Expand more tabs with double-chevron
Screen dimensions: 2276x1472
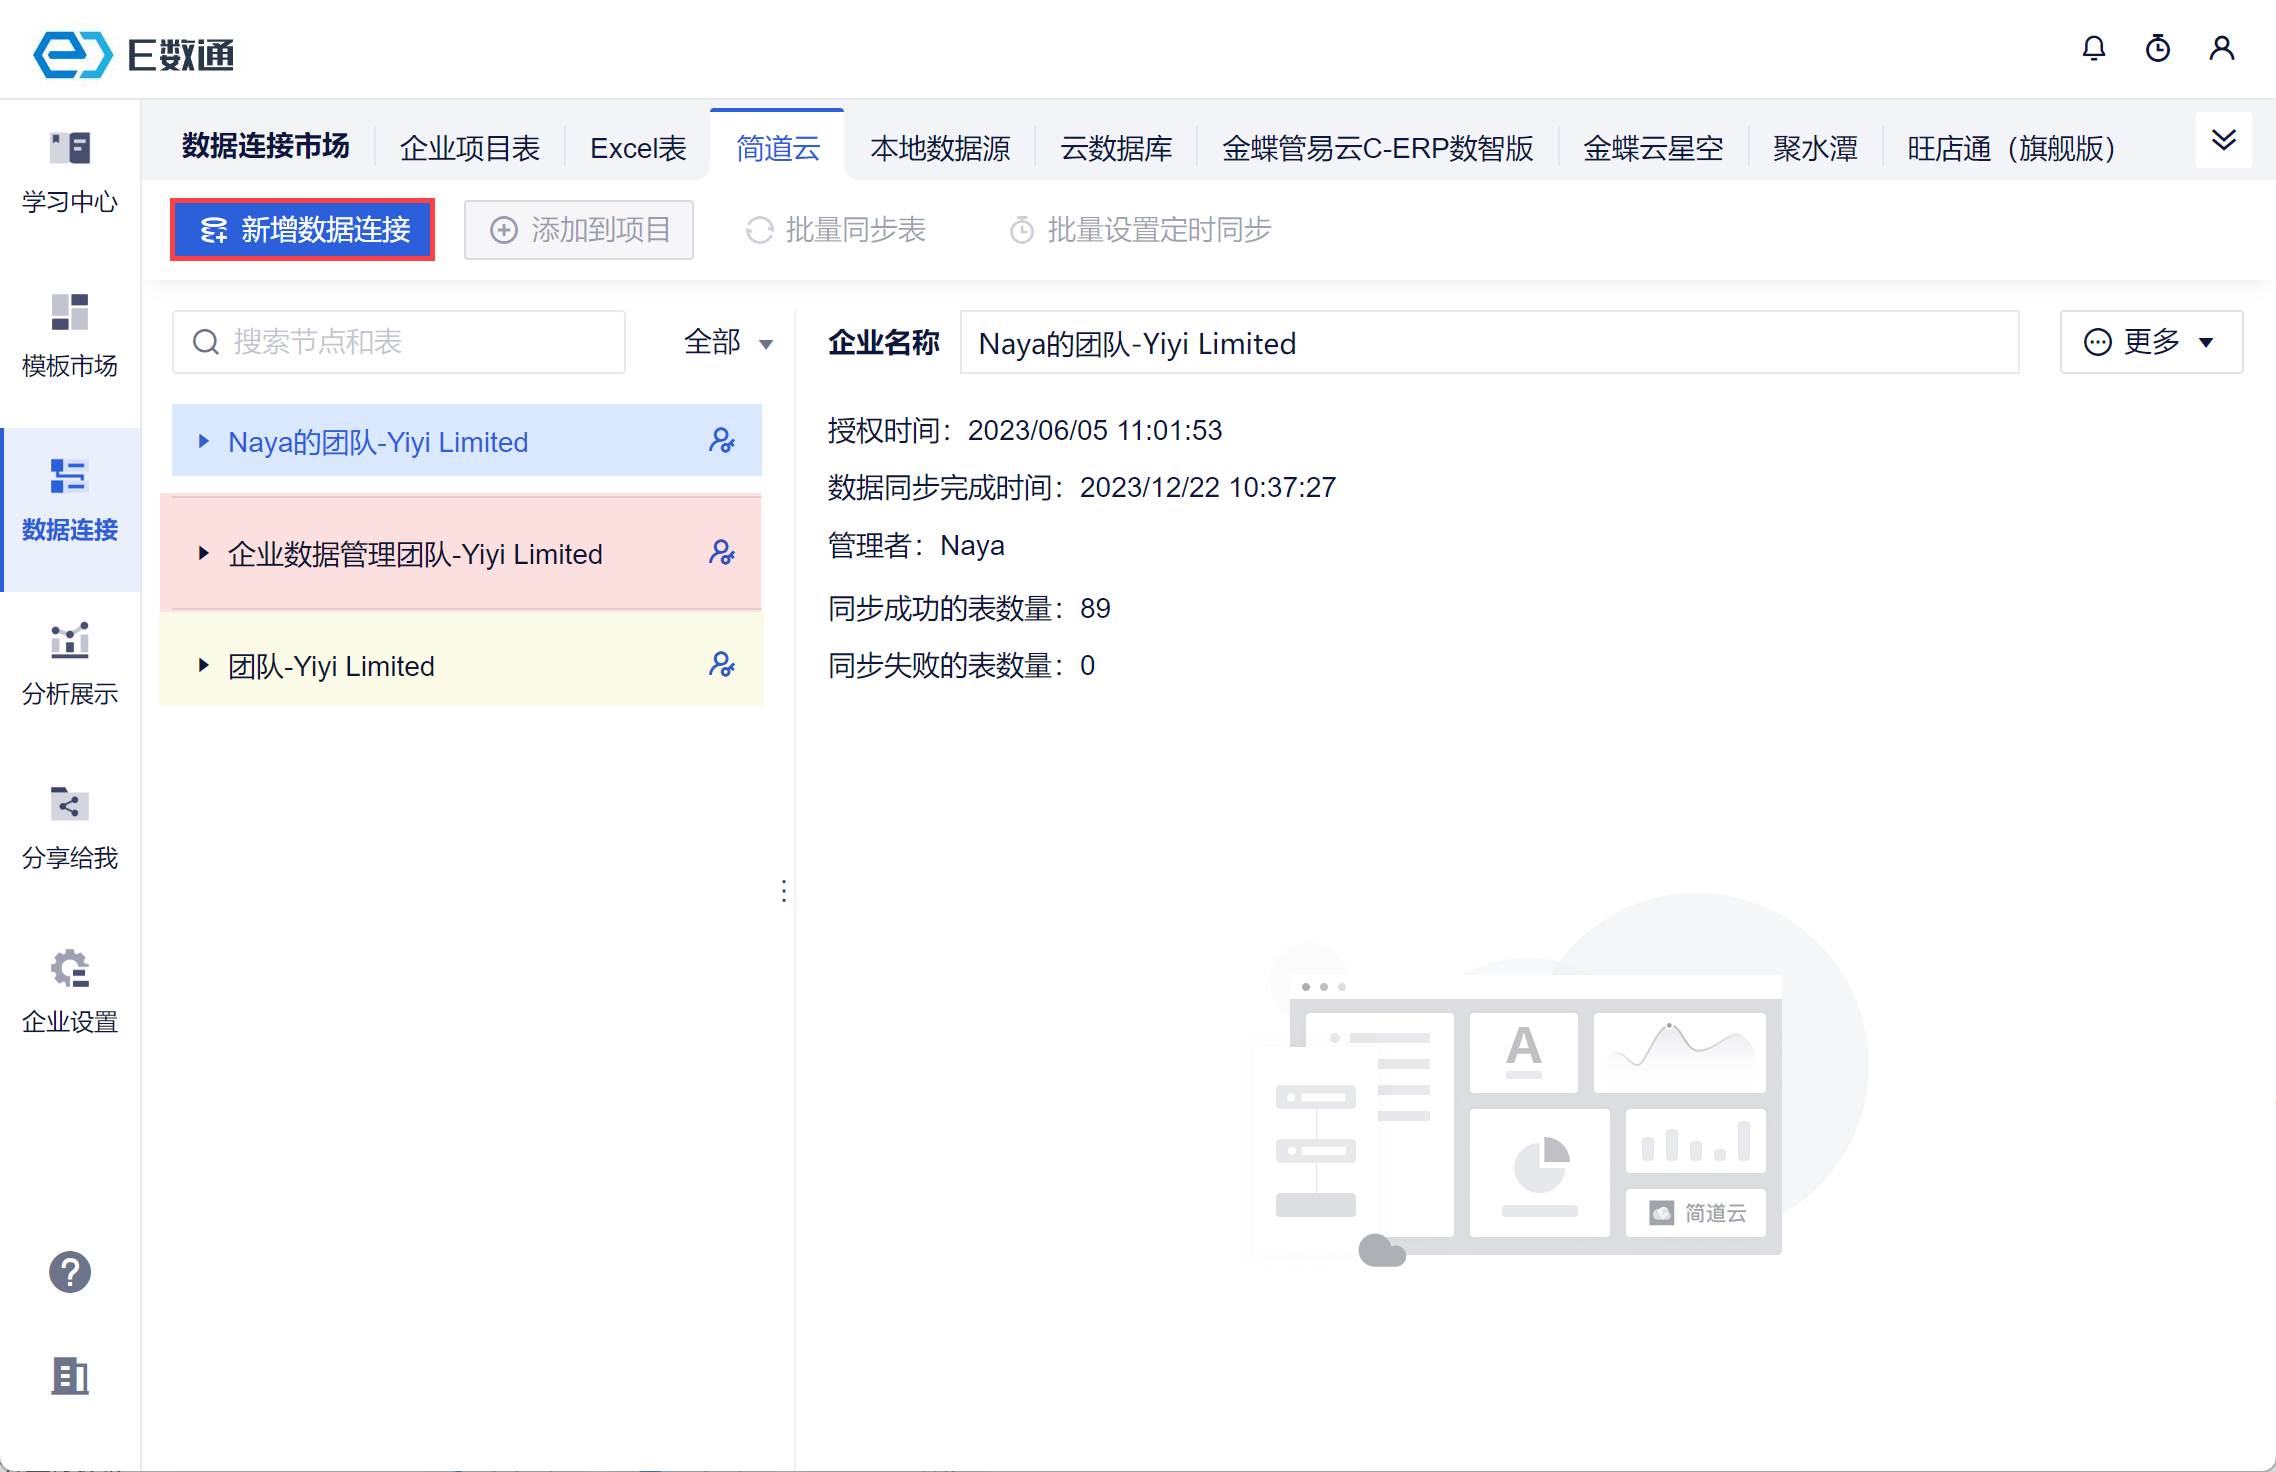[2224, 140]
